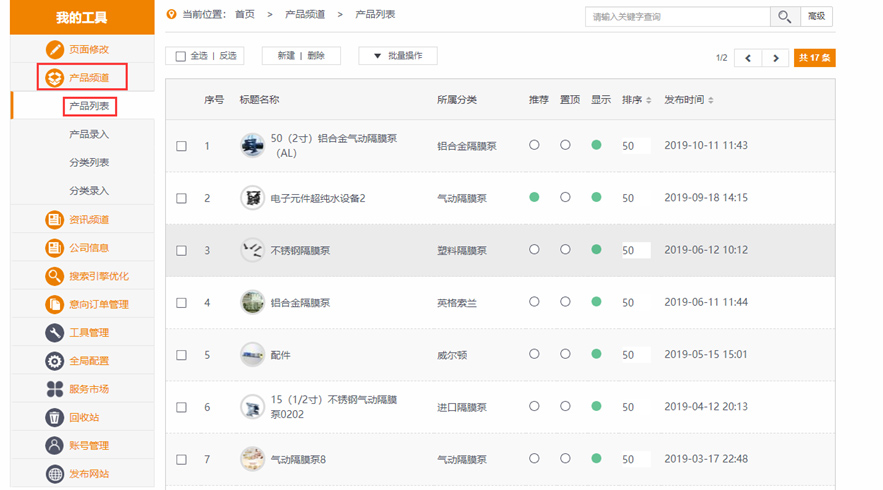
Task: Click the 账号管理 user icon
Action: pyautogui.click(x=55, y=446)
